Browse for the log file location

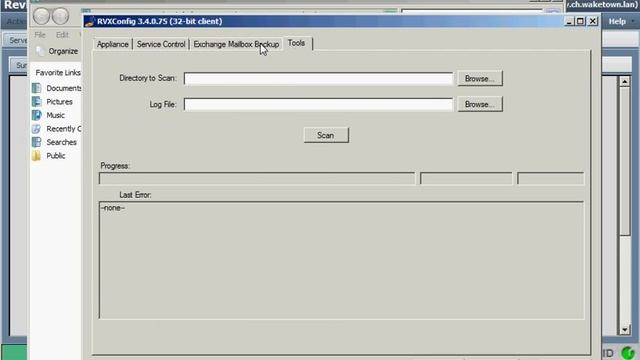click(480, 104)
